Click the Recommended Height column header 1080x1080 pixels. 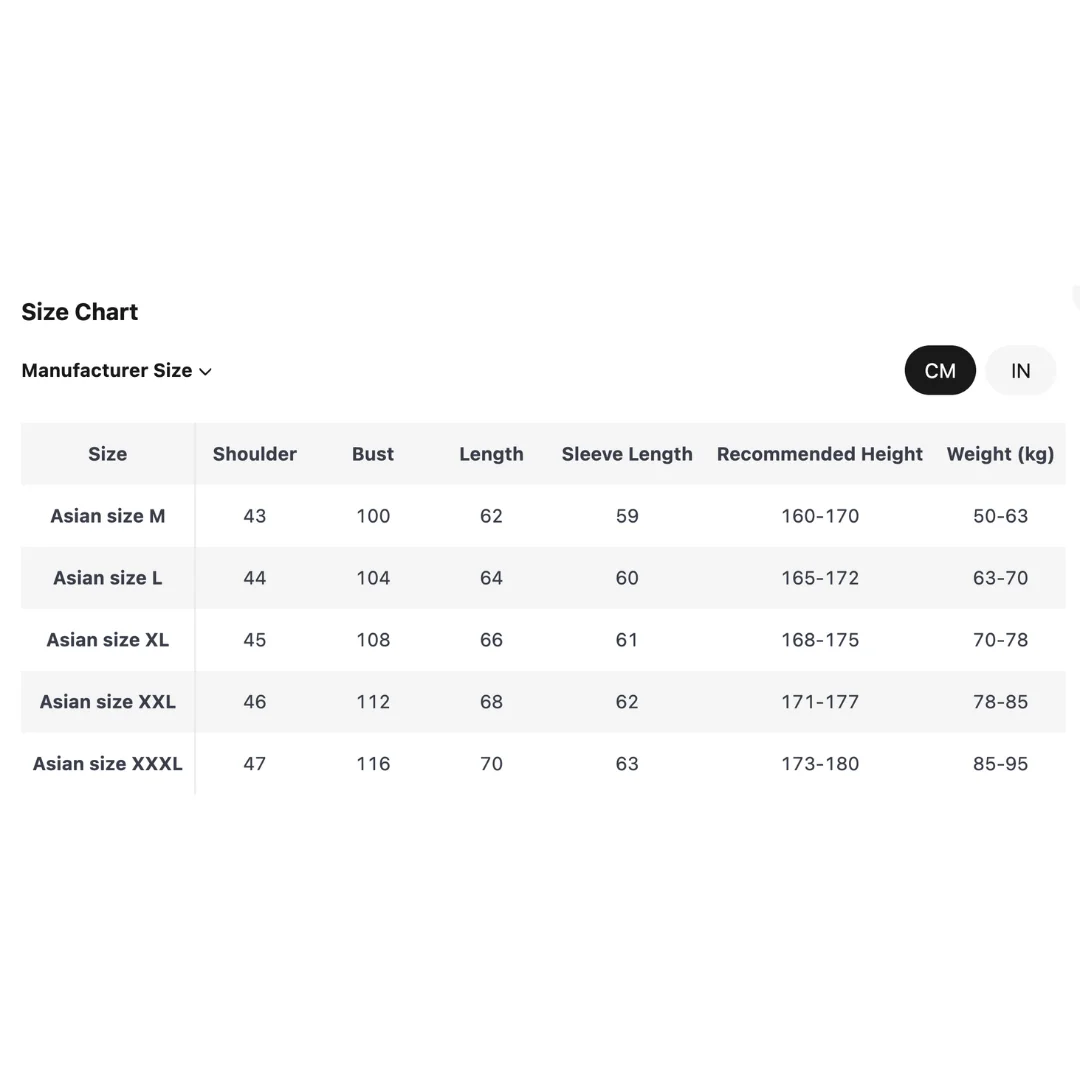coord(820,454)
